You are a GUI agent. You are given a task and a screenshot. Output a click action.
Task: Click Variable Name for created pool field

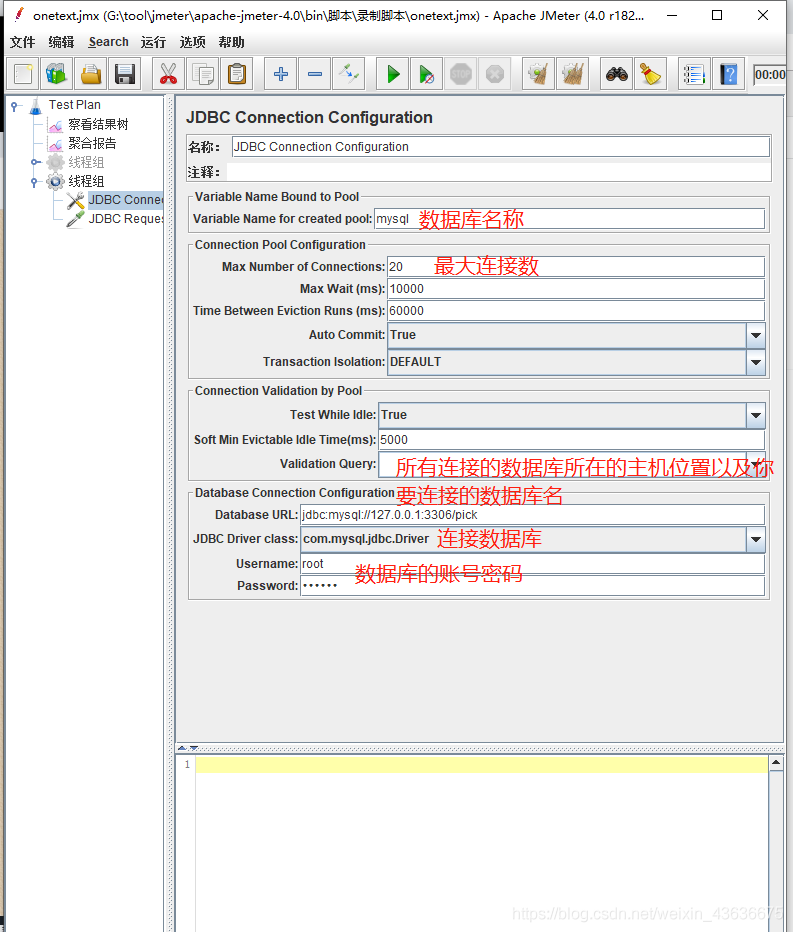(569, 219)
